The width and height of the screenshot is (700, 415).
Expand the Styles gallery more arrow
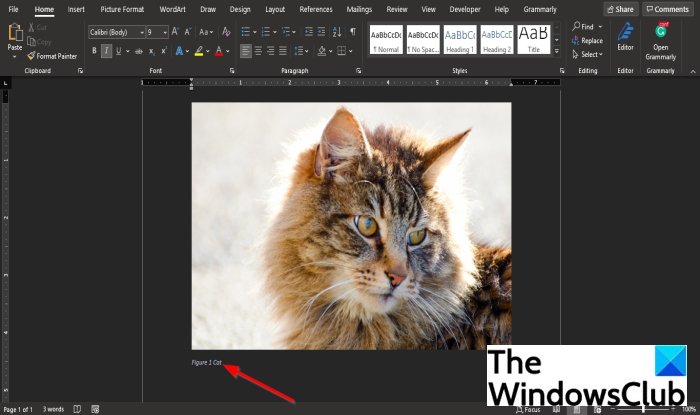point(561,53)
